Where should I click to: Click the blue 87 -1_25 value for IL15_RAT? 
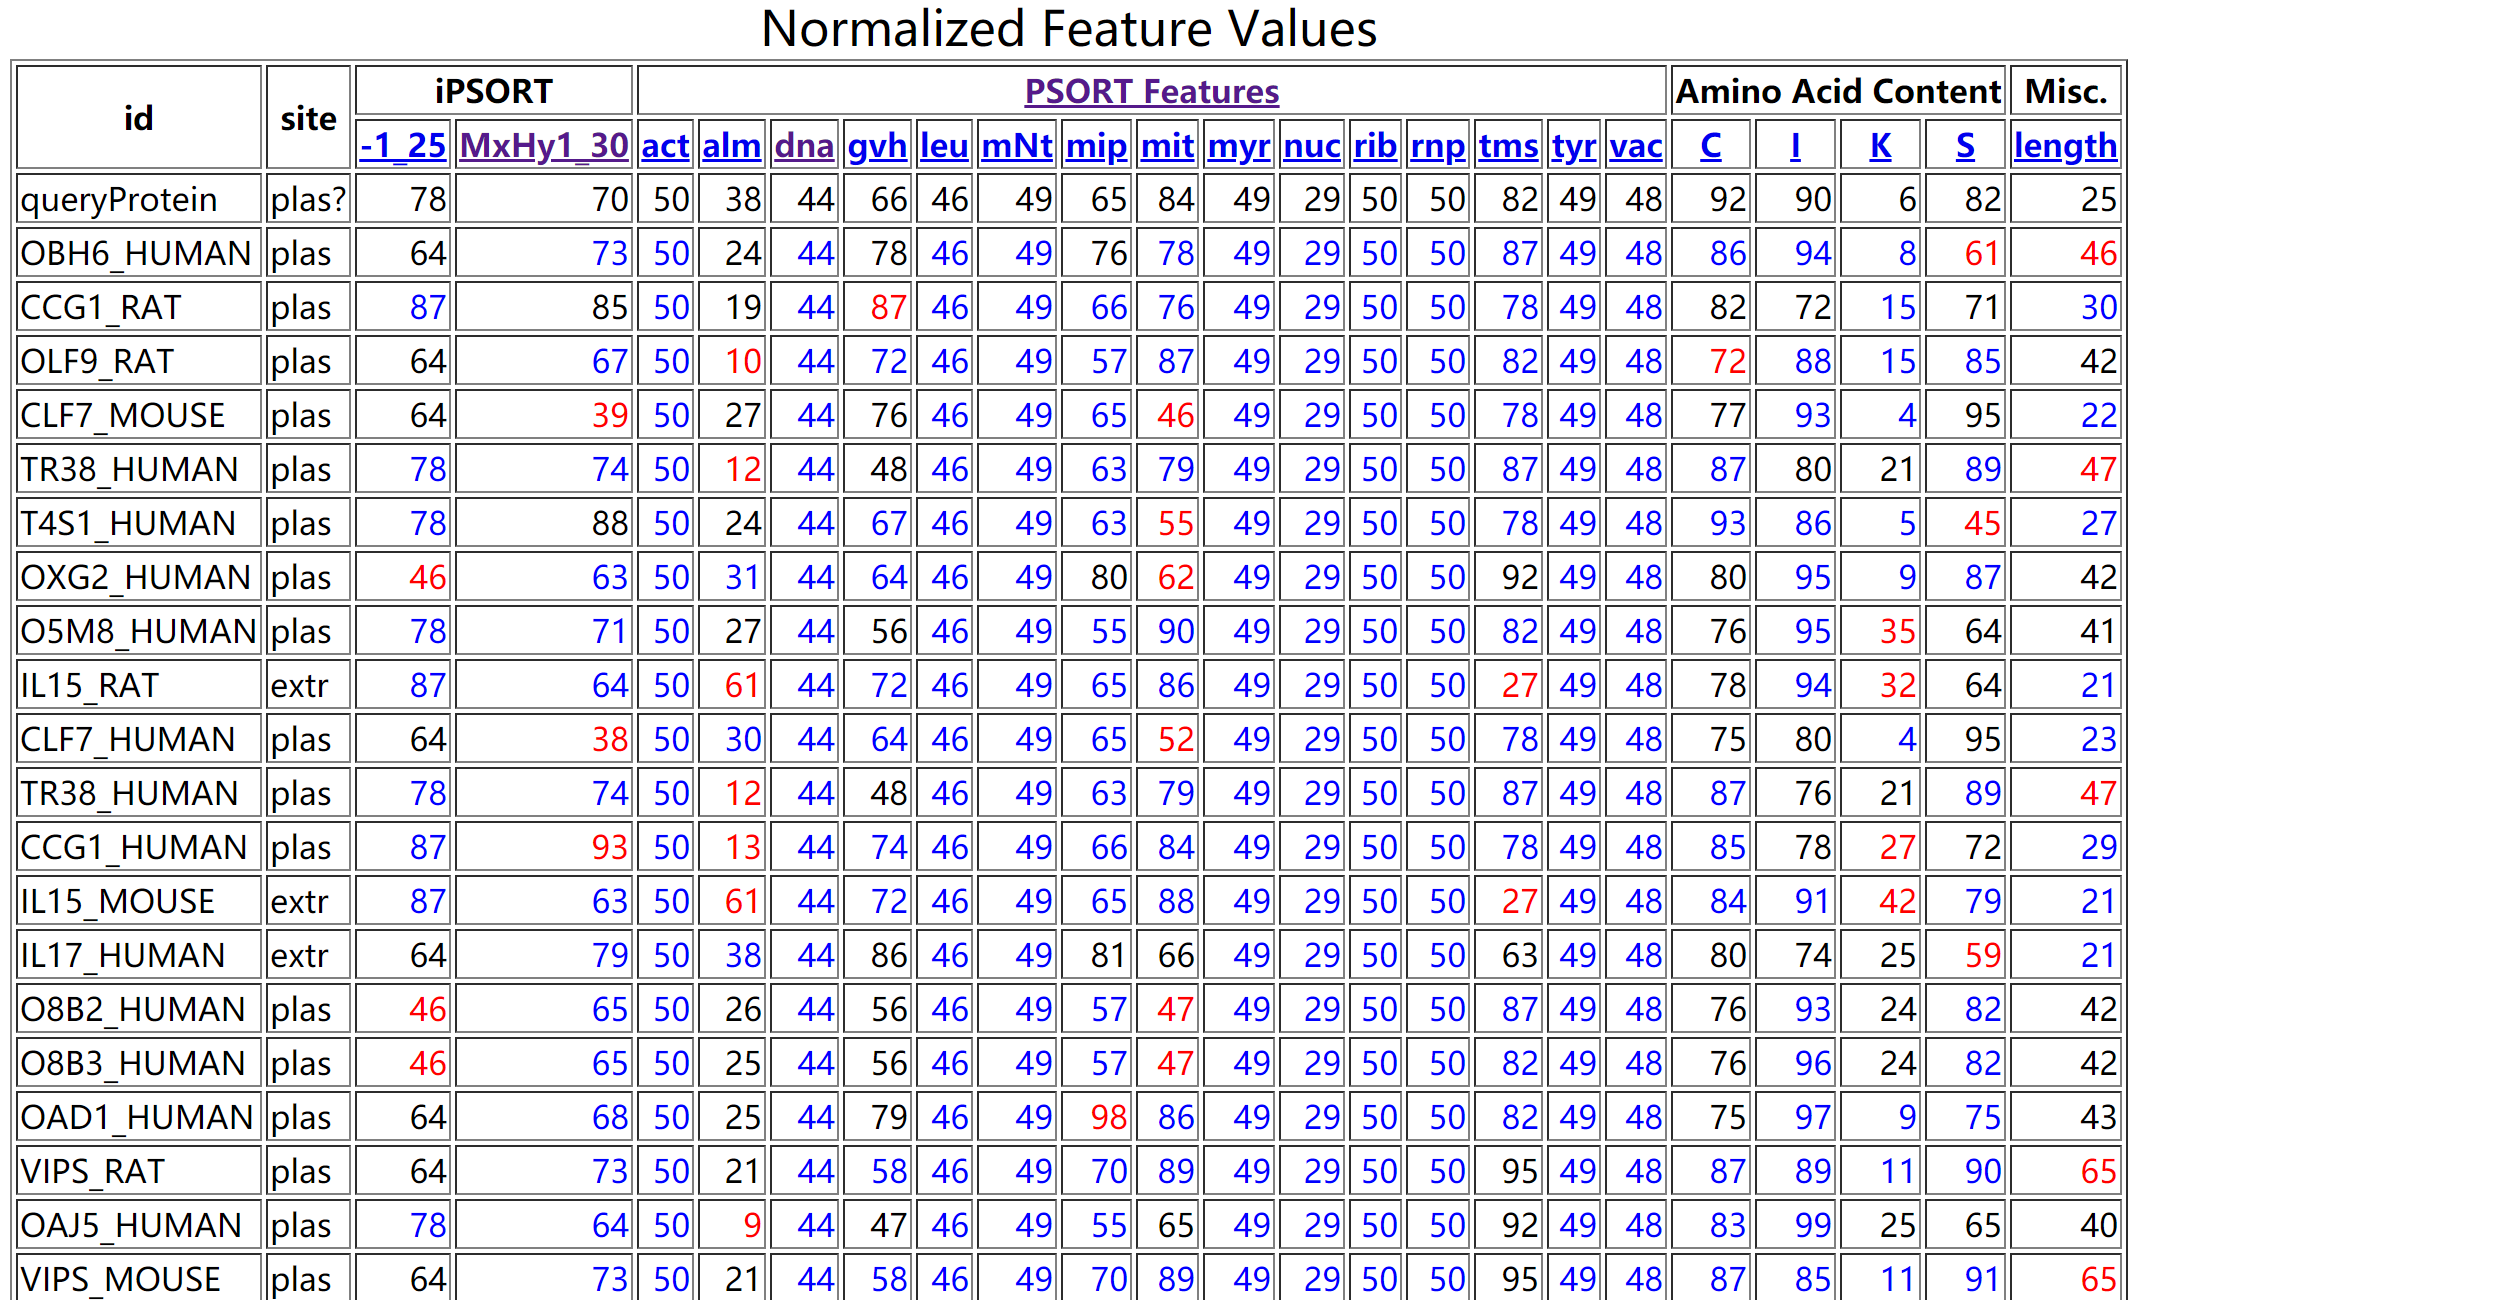tap(427, 685)
